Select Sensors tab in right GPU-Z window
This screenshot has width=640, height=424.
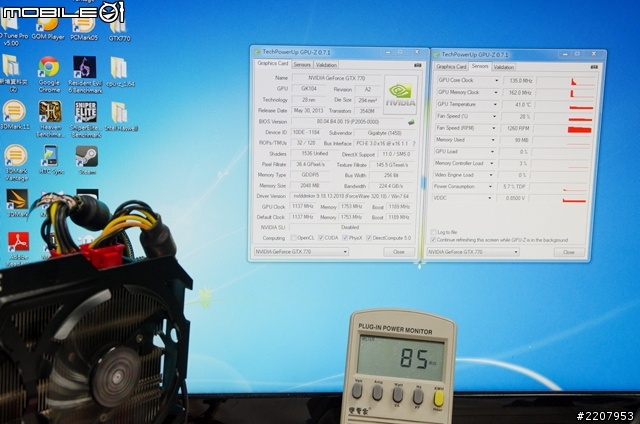480,66
